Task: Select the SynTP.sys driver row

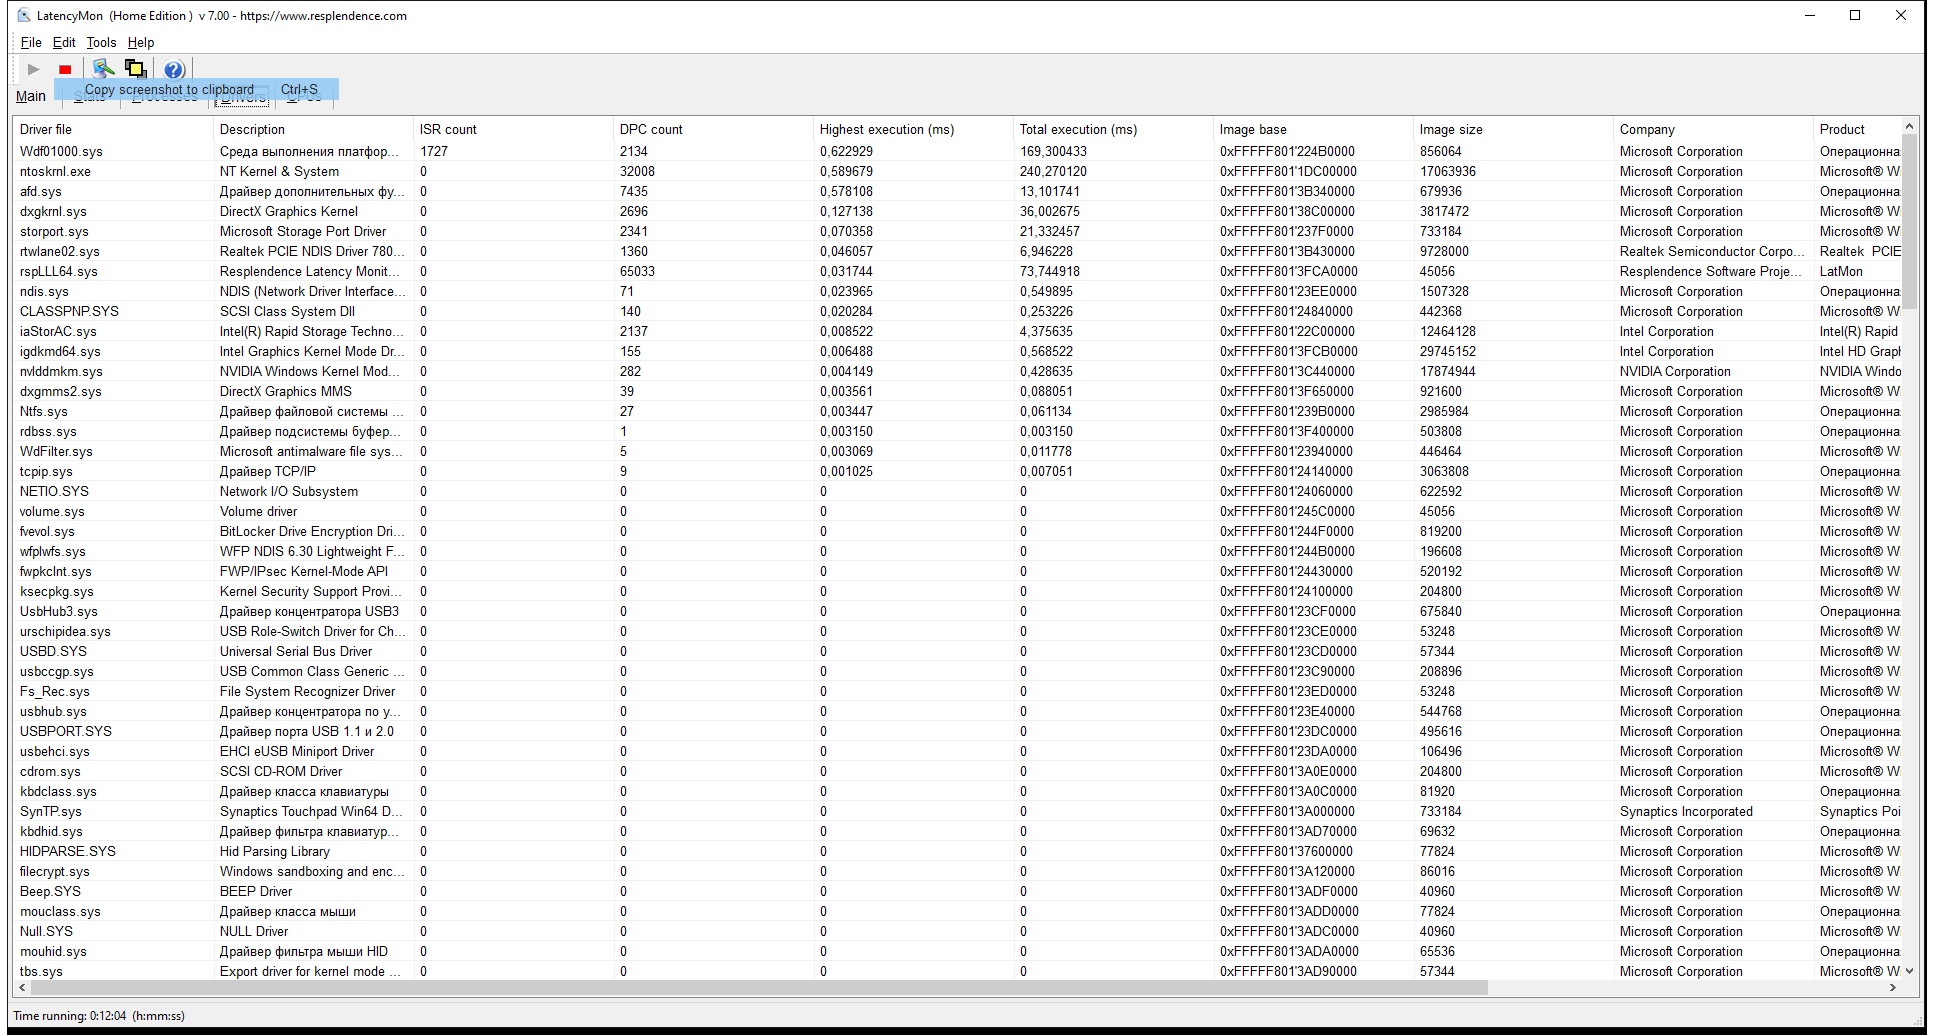Action: 957,811
